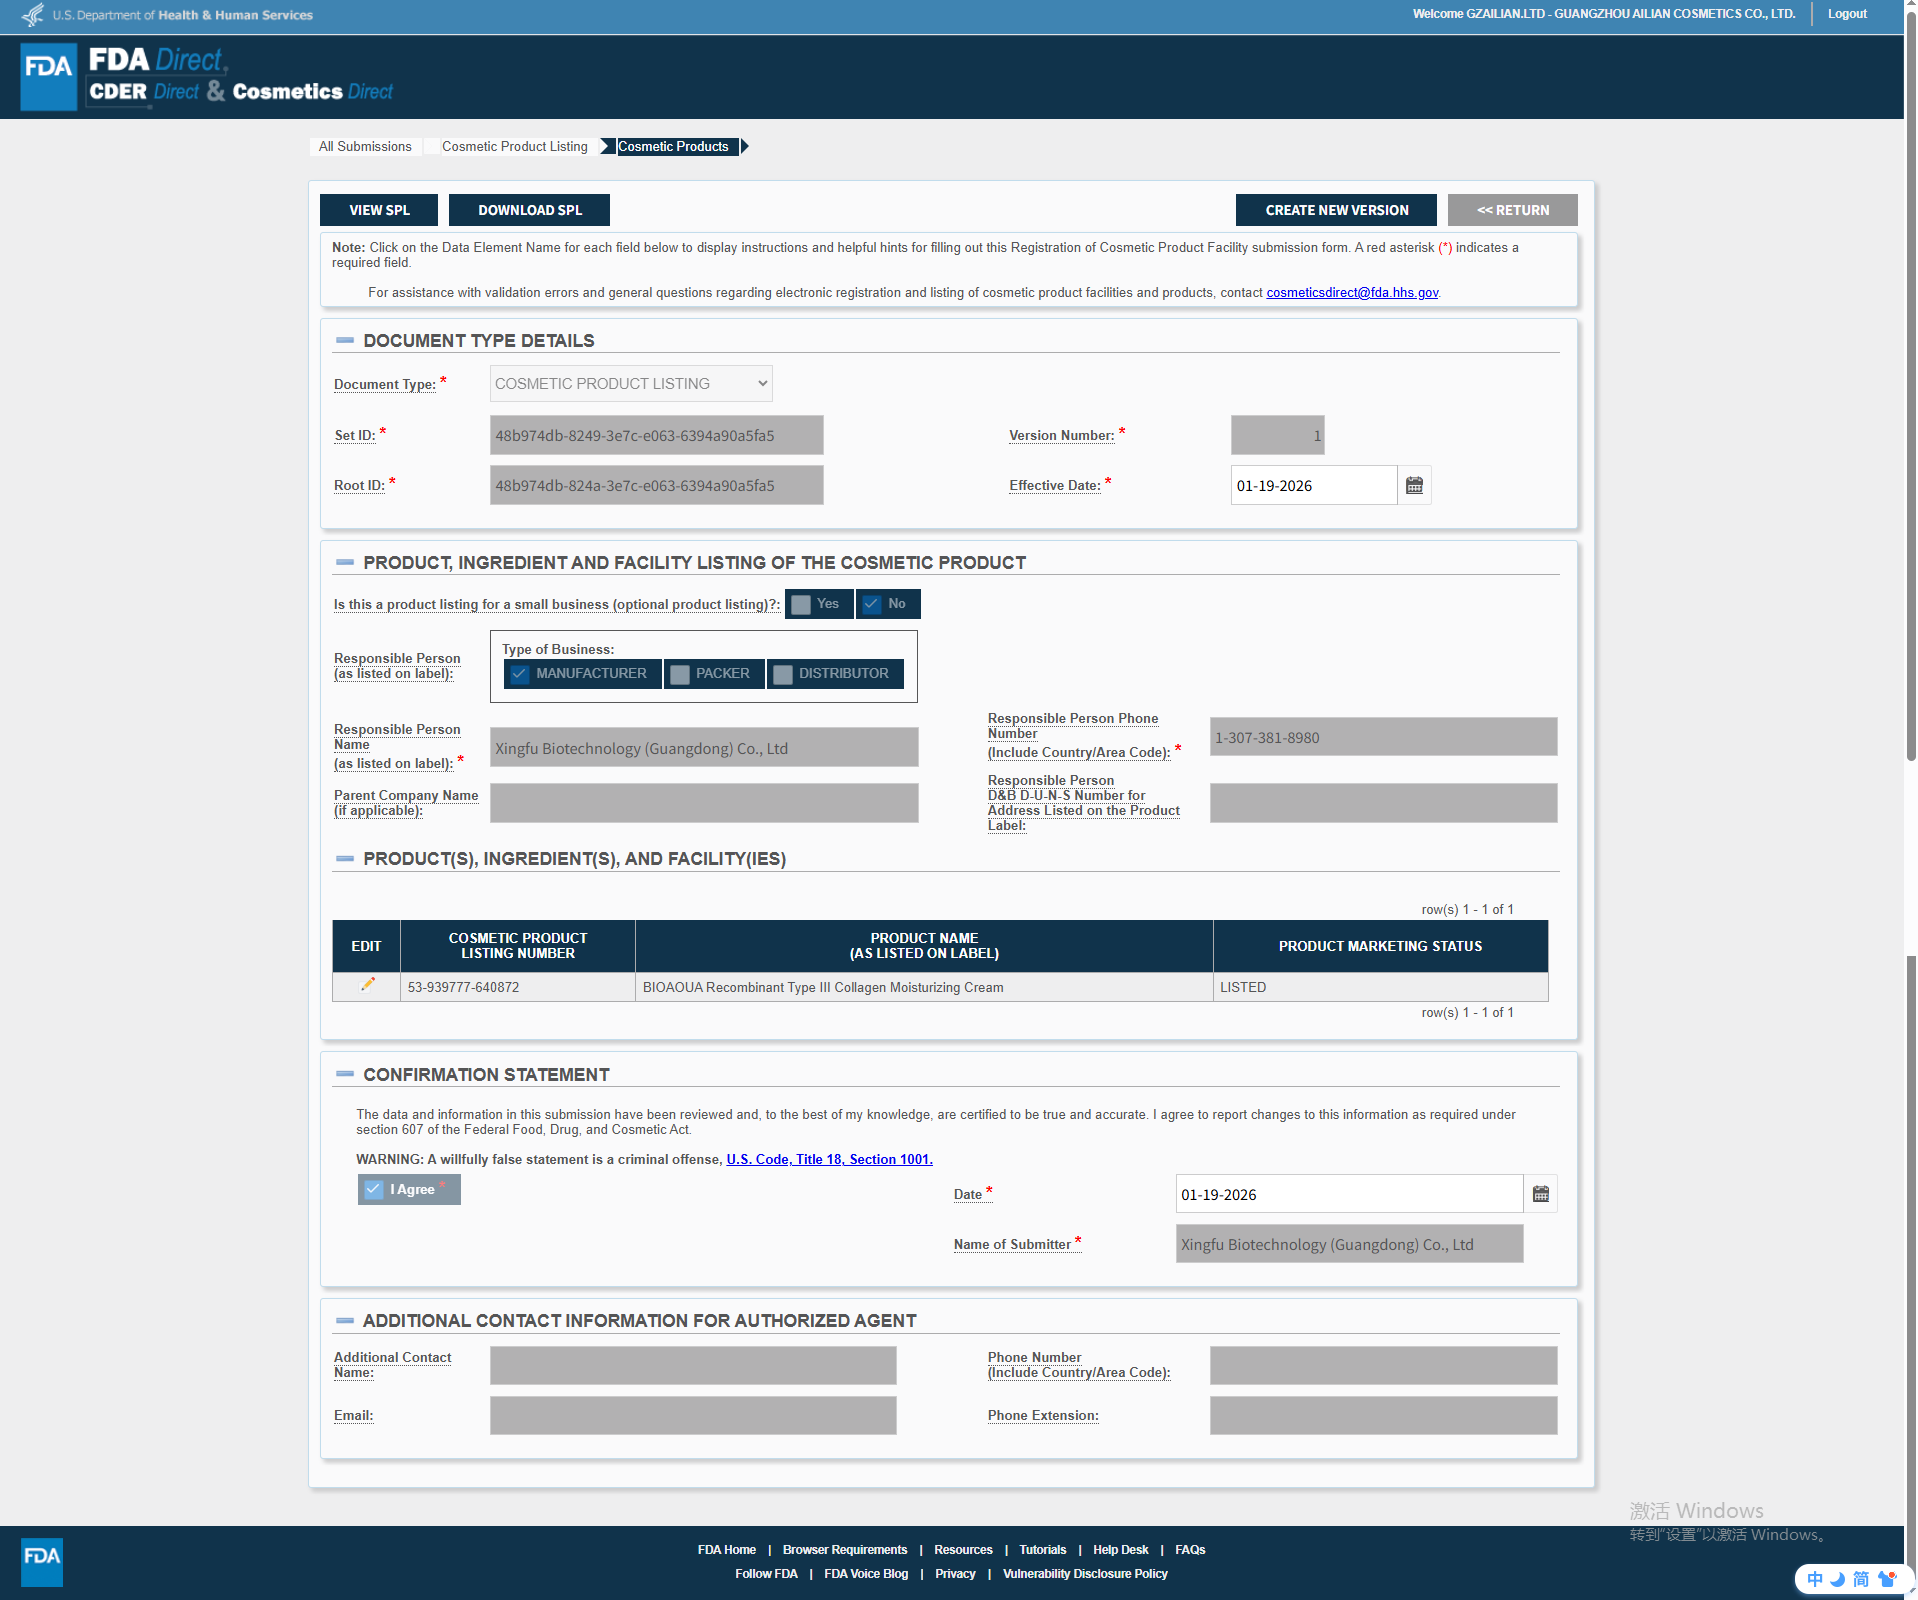Go to Cosmetic Product Listing breadcrumb
Screen dimensions: 1918x1600
click(514, 147)
